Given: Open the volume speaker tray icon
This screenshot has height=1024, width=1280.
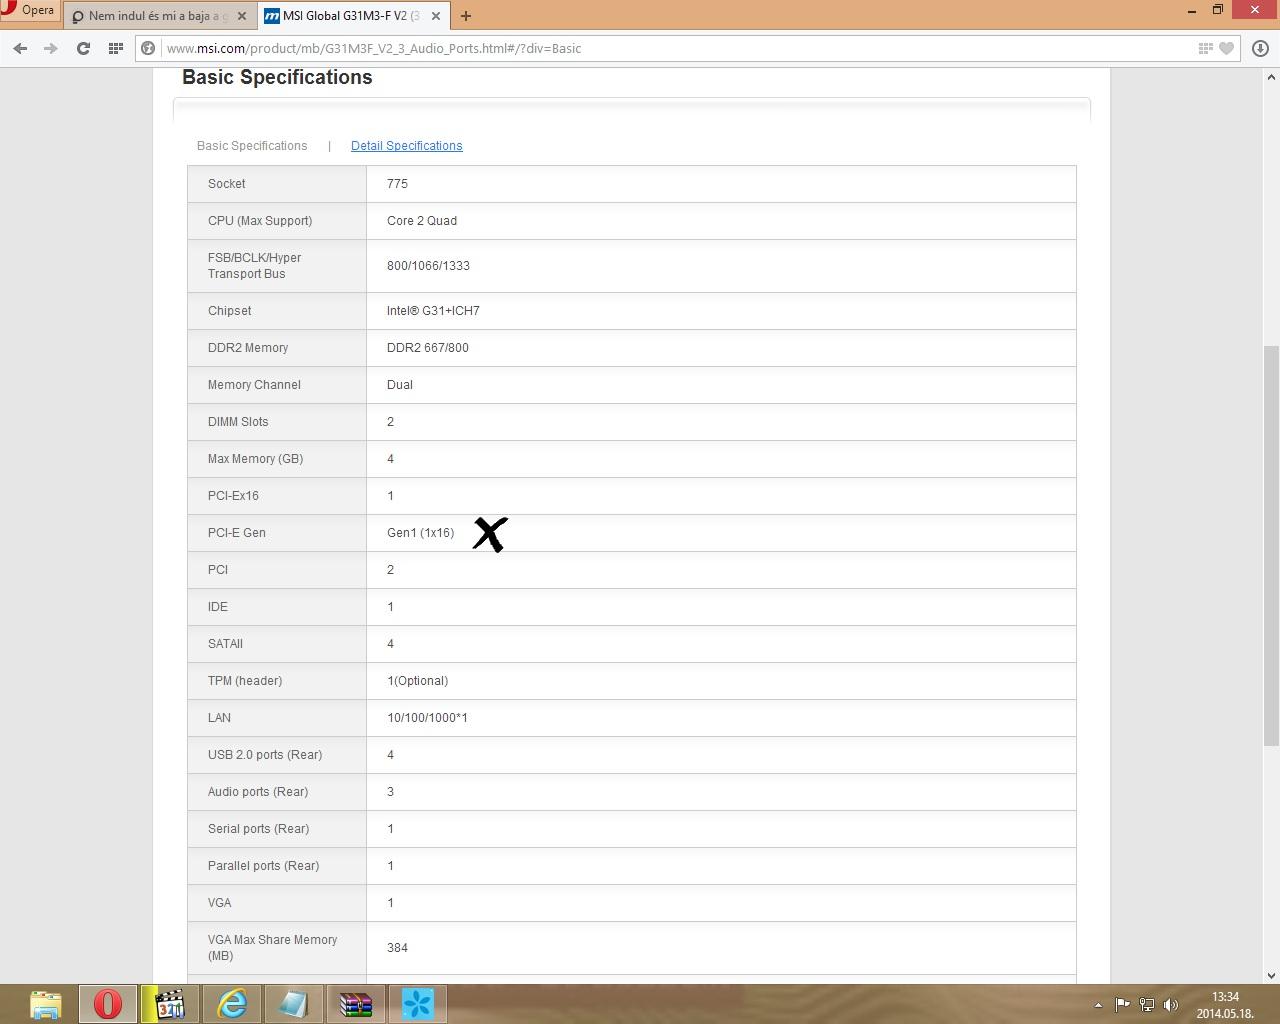Looking at the screenshot, I should point(1171,1005).
